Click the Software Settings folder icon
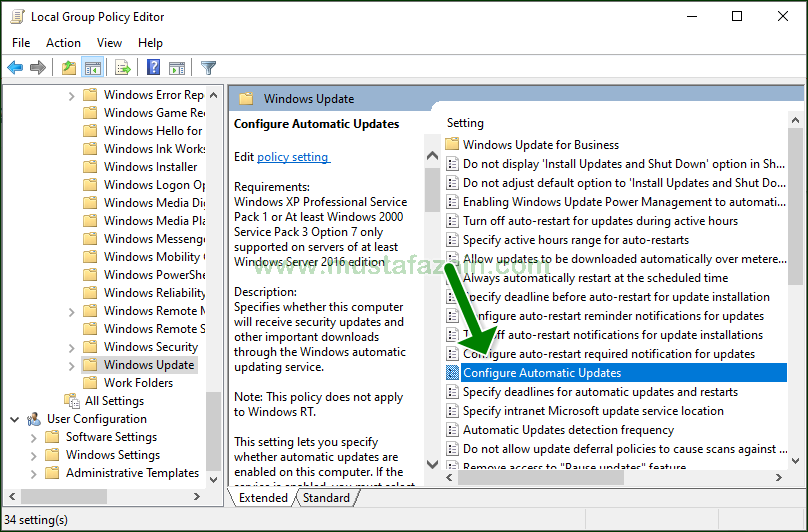This screenshot has height=532, width=808. 52,437
